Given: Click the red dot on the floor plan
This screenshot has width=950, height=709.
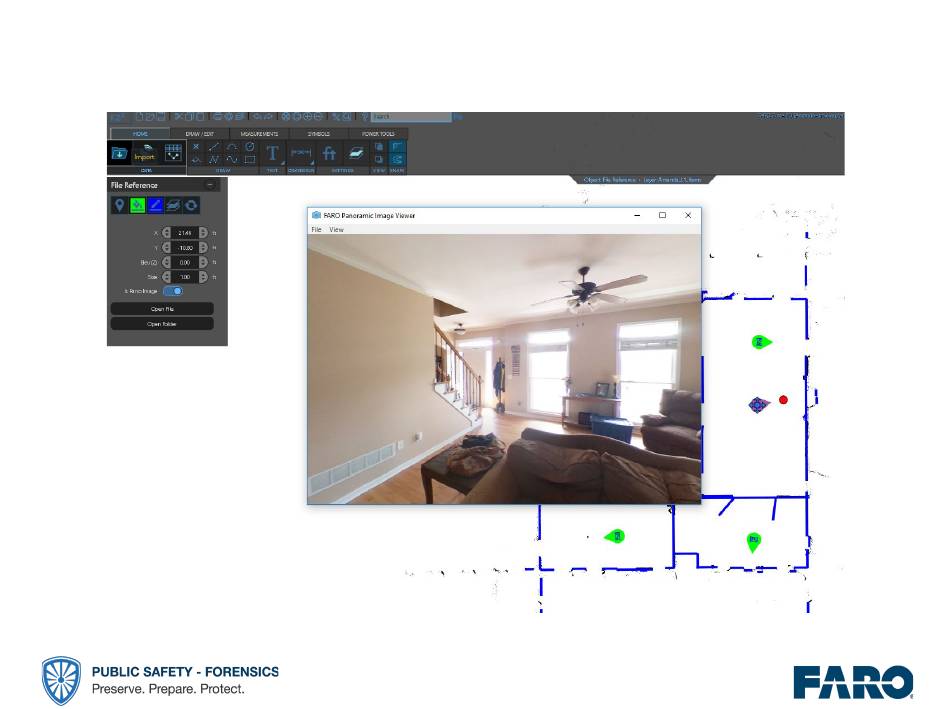Looking at the screenshot, I should click(x=783, y=400).
